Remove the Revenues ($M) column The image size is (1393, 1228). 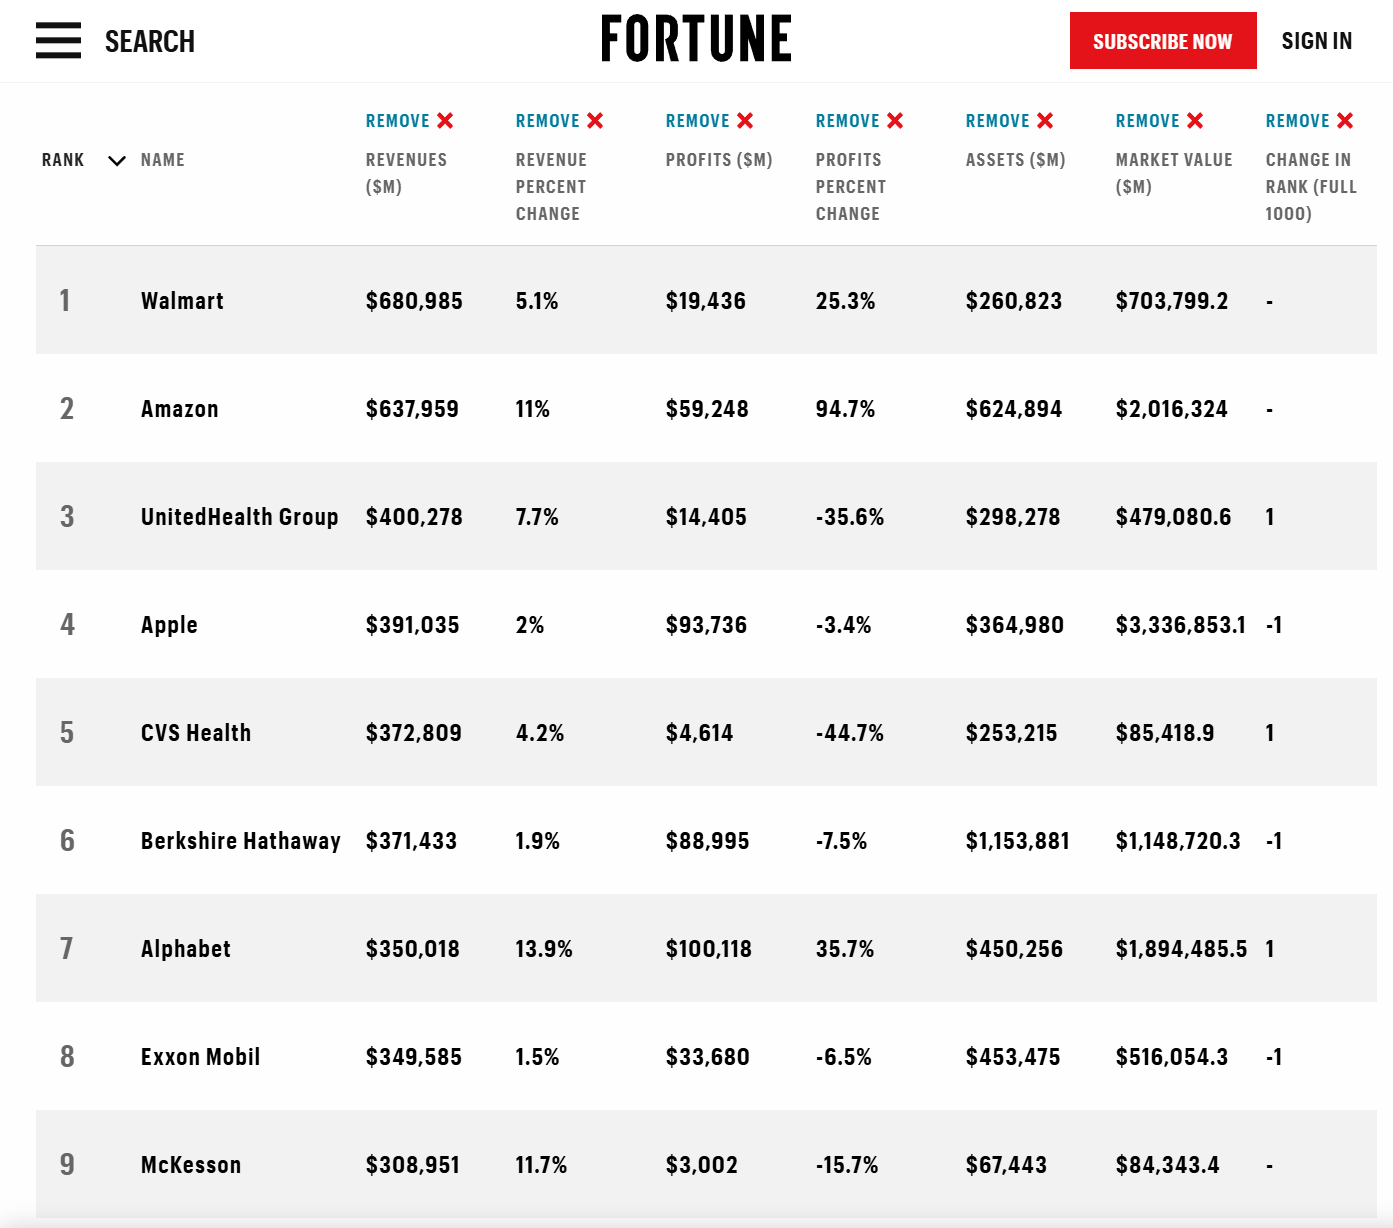pyautogui.click(x=409, y=121)
